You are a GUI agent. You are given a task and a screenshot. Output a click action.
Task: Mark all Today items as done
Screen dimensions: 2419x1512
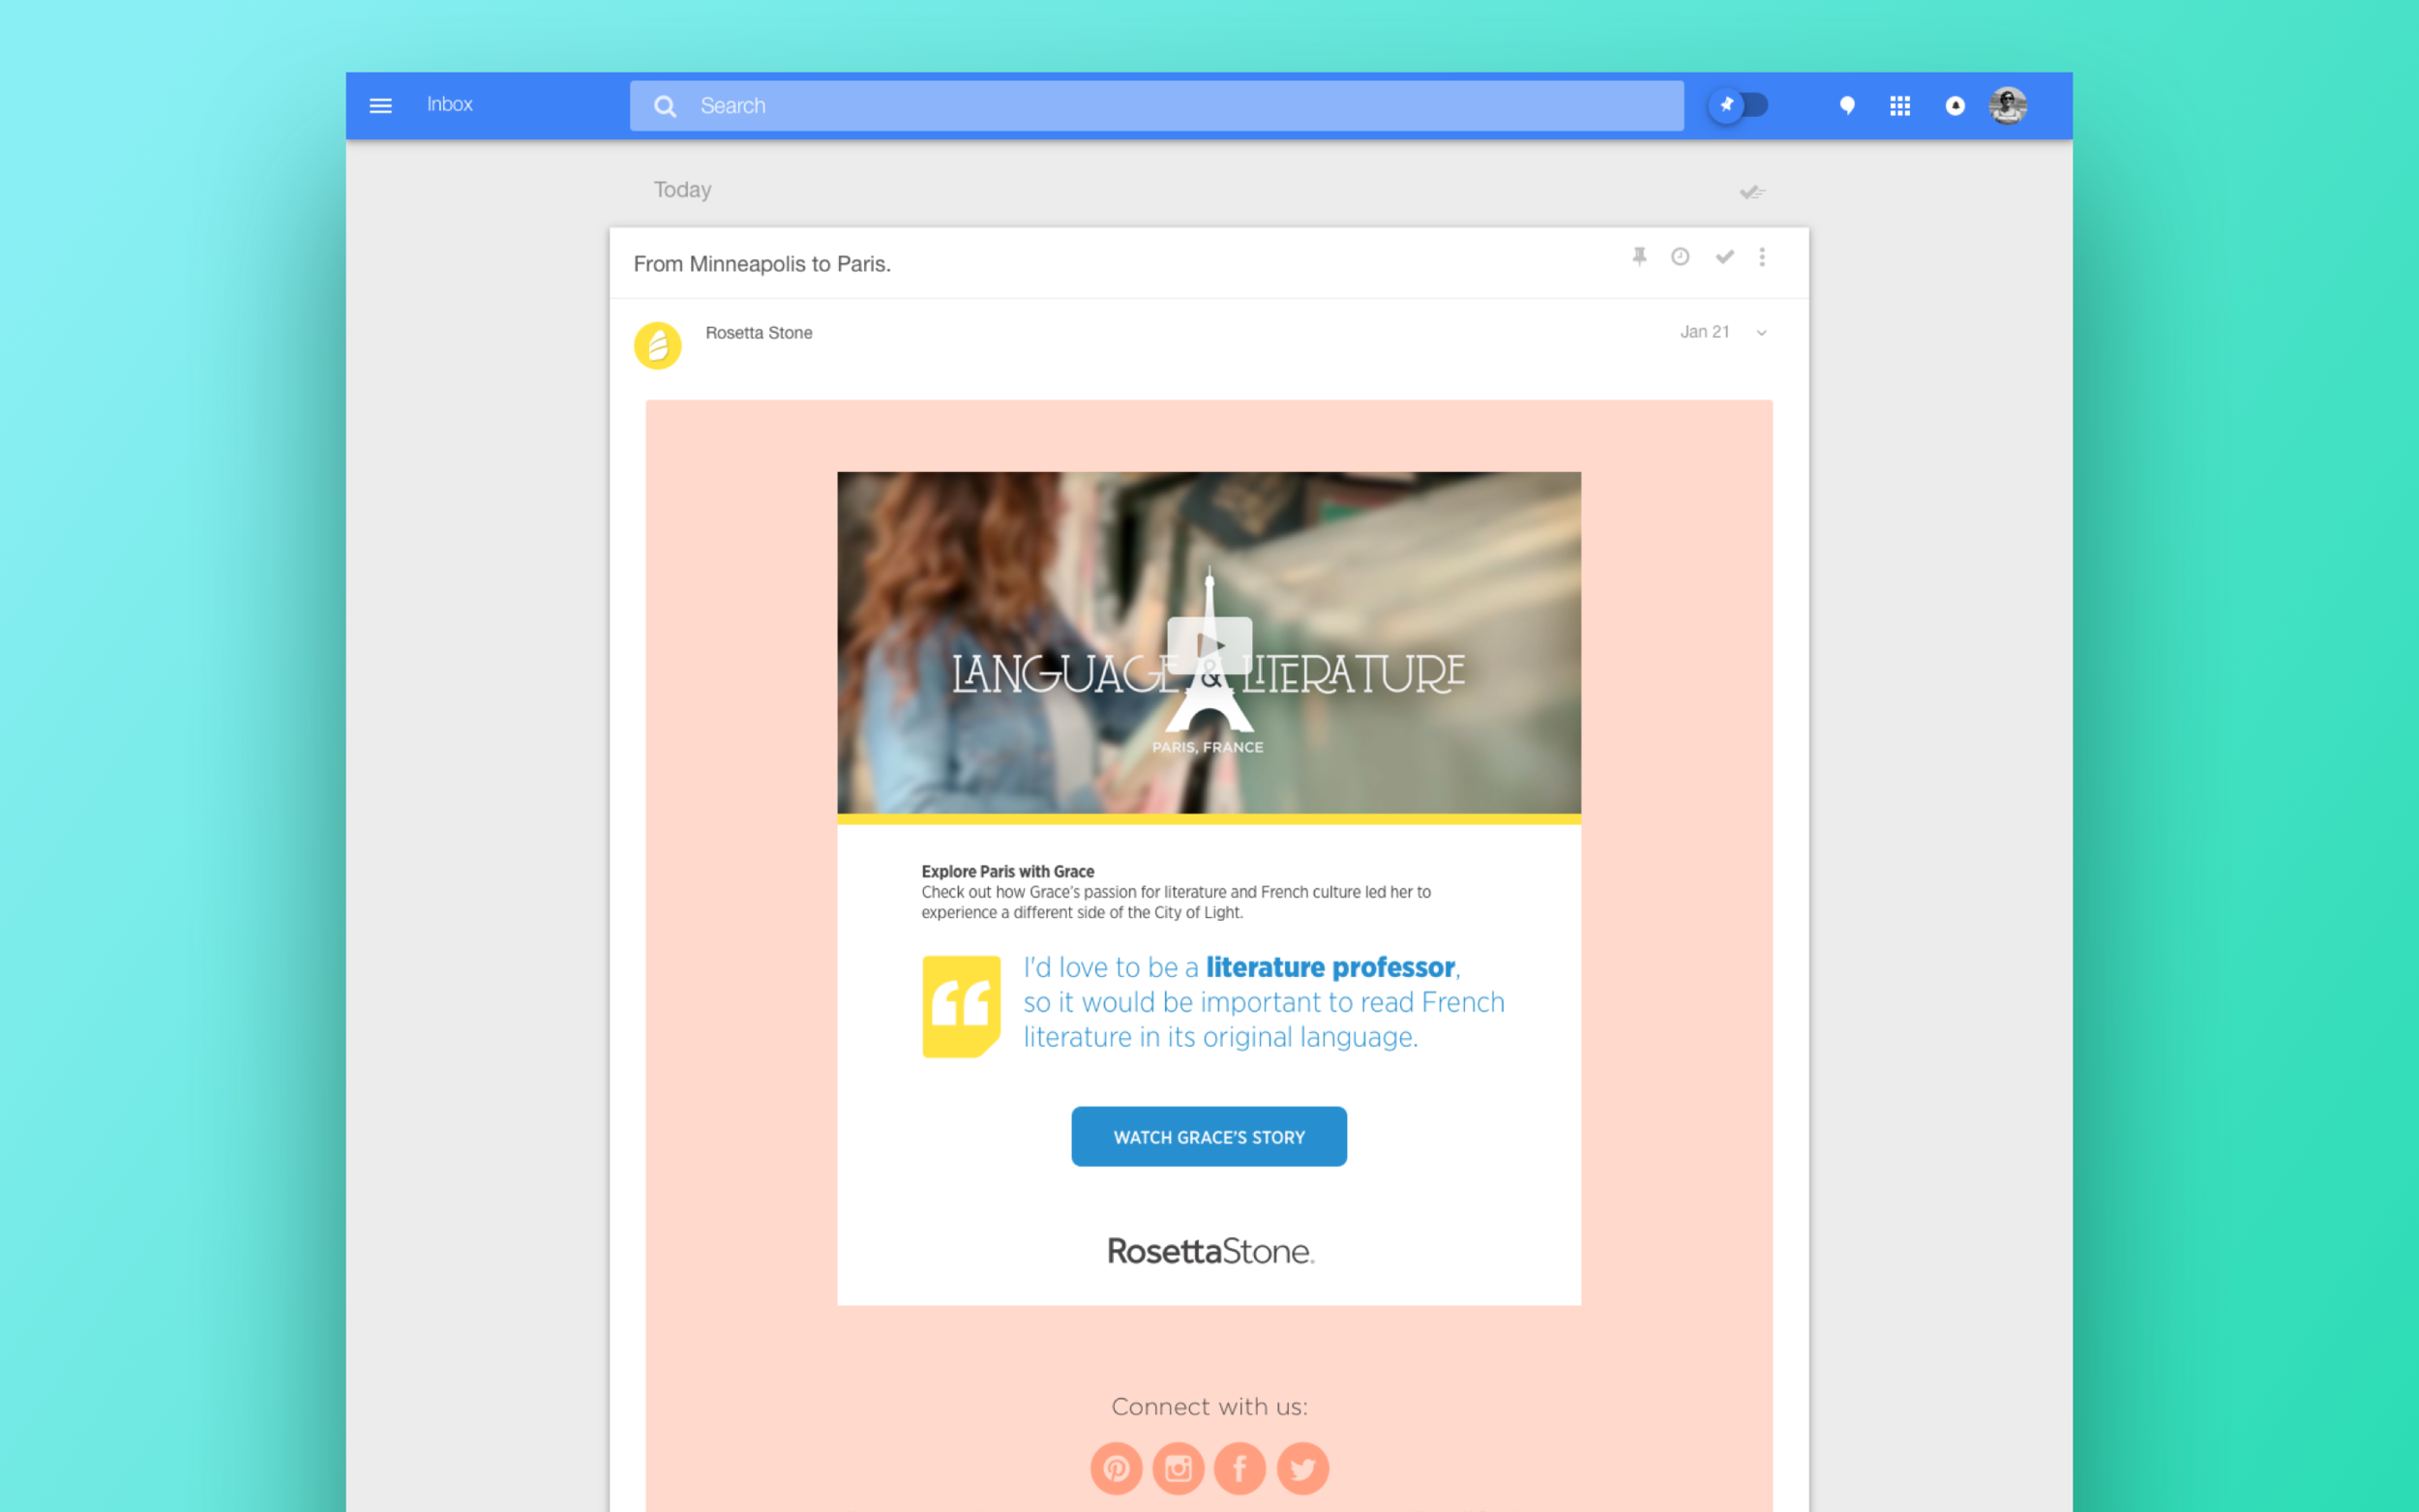(1752, 191)
